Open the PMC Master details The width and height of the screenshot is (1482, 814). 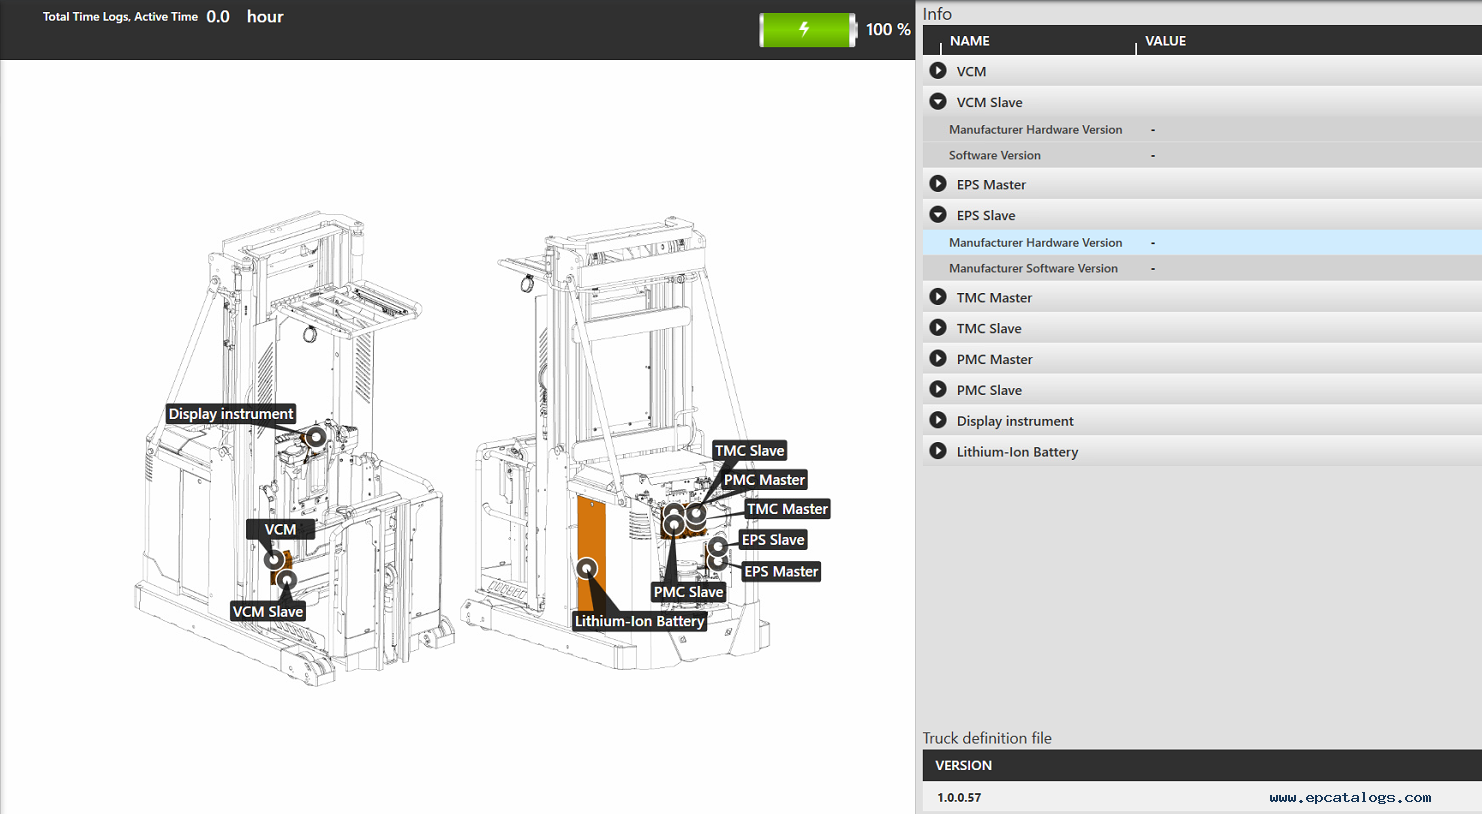point(938,359)
